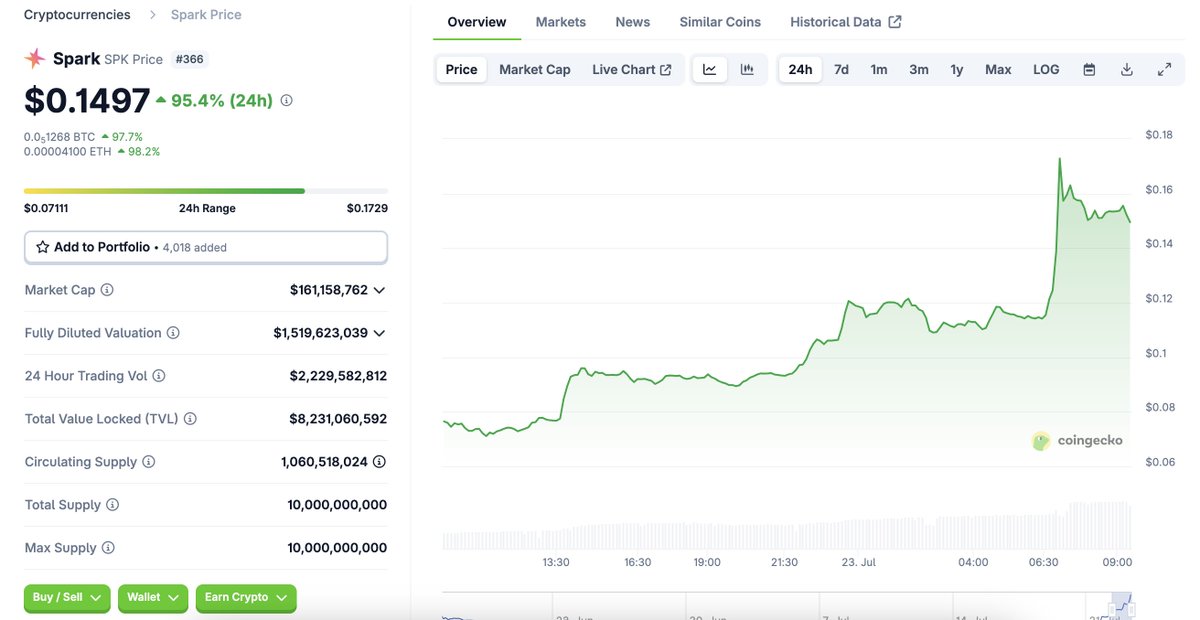Click the $0.1497 price text
1200x620 pixels.
[87, 100]
